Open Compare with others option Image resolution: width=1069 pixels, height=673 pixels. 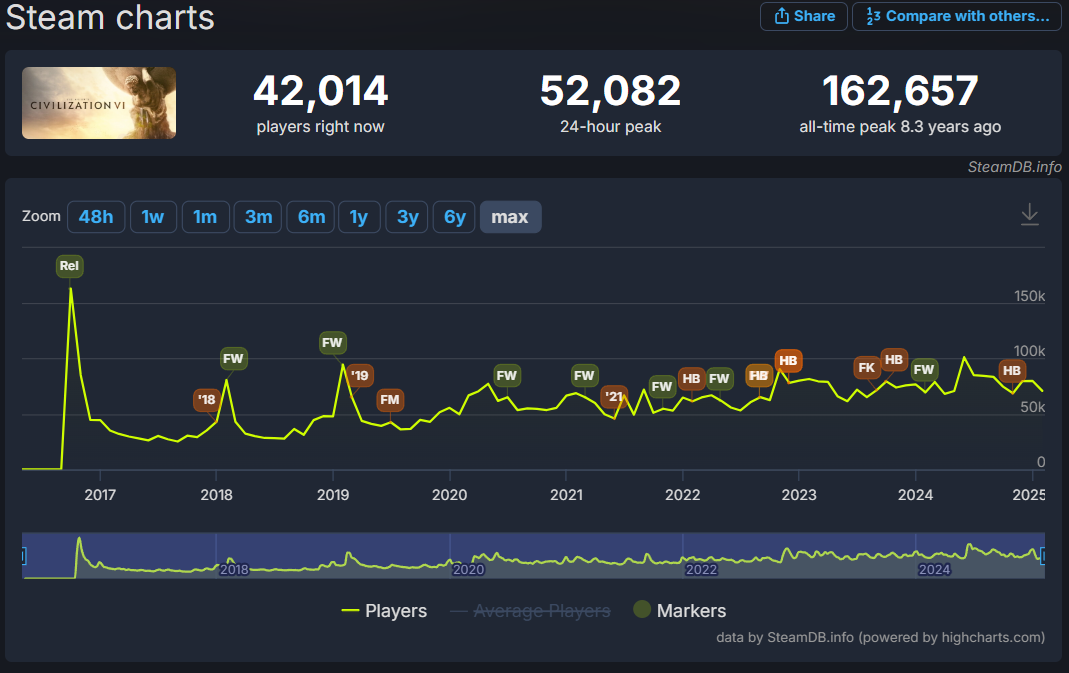(957, 16)
